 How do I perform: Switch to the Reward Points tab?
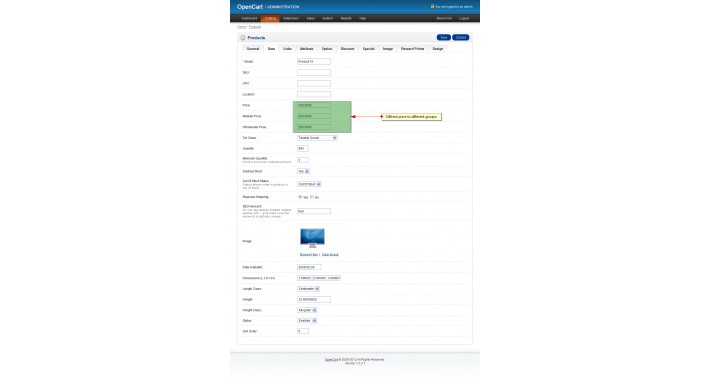[x=413, y=48]
